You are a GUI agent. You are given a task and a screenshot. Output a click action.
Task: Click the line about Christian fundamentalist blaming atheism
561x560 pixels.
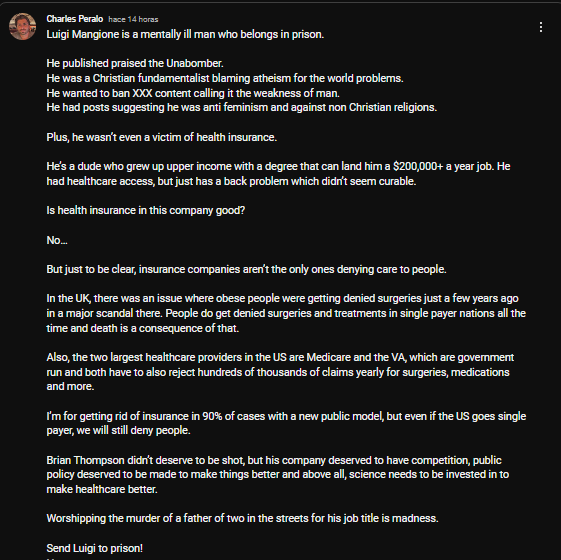pos(225,78)
